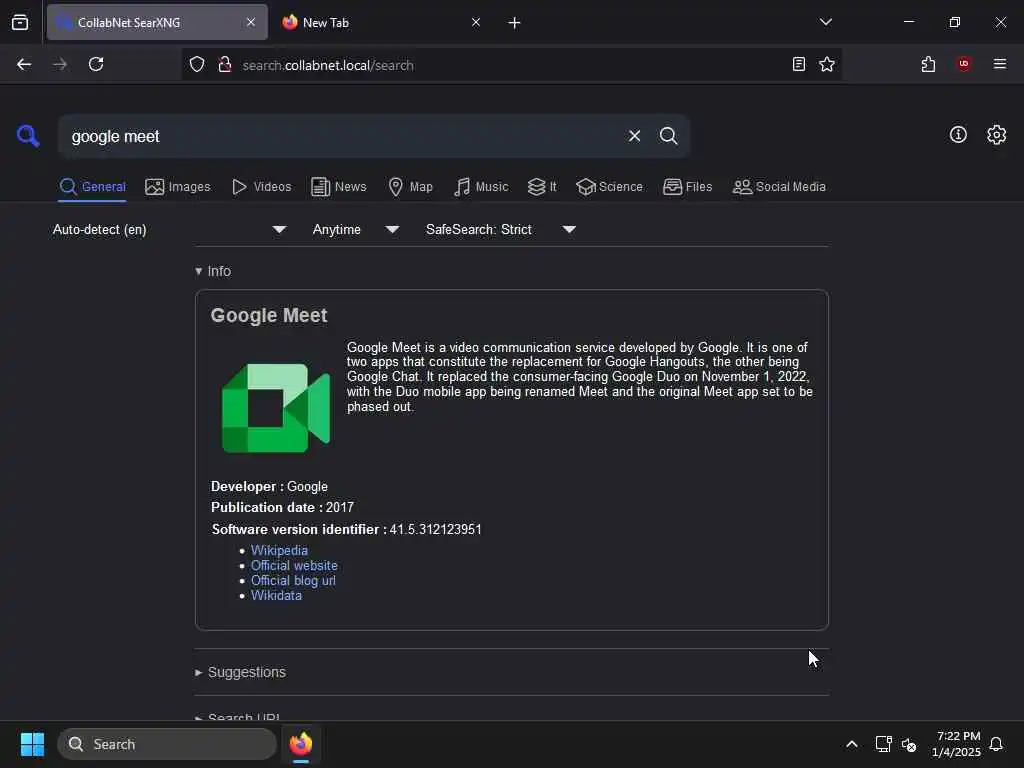
Task: Reload the current page
Action: click(x=96, y=64)
